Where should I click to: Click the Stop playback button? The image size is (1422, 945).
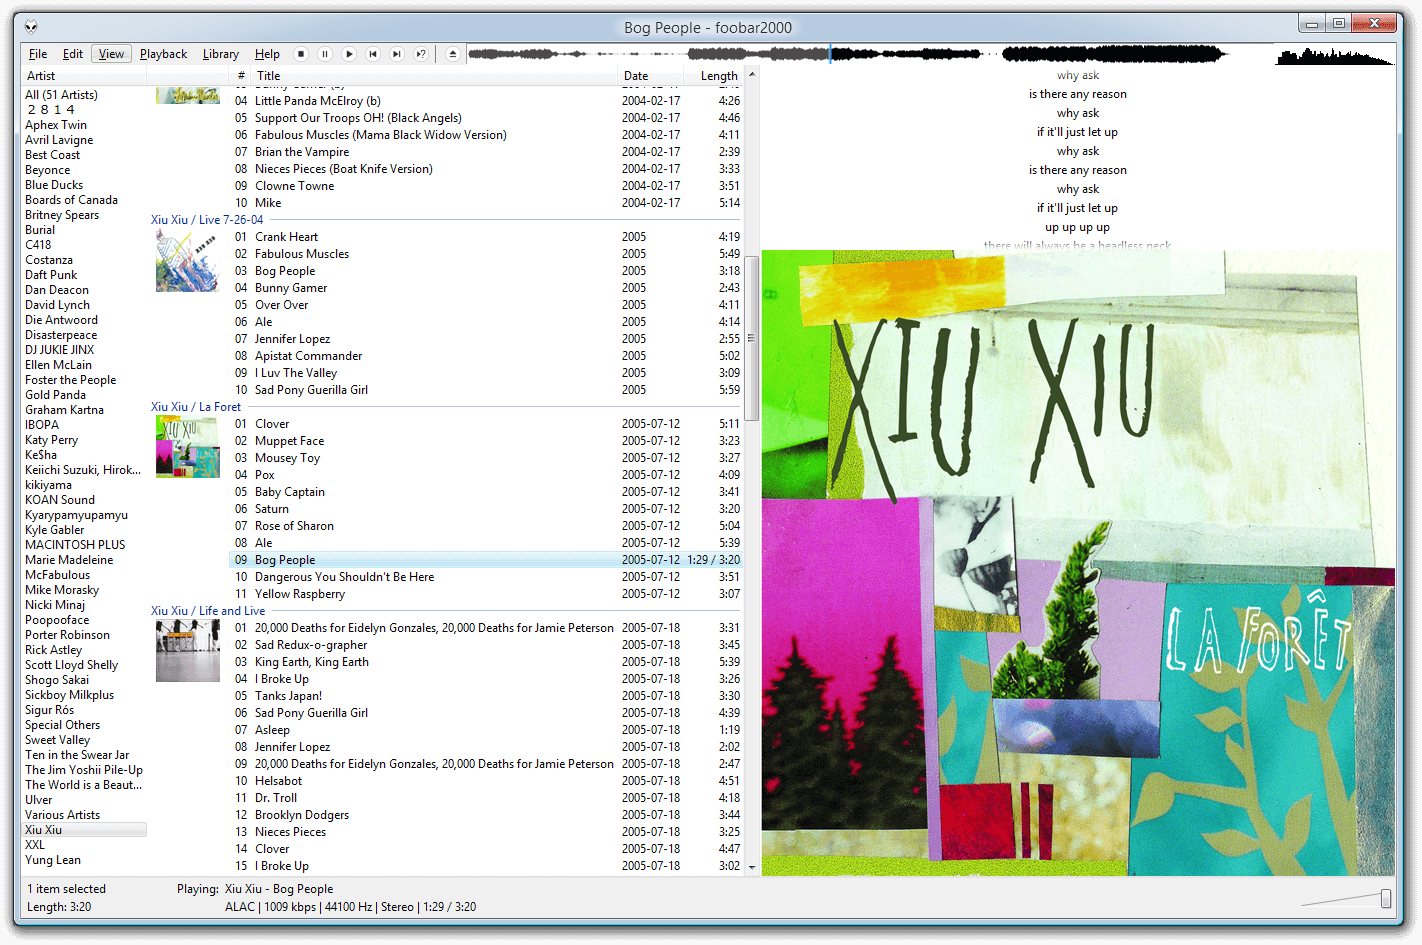click(x=301, y=54)
